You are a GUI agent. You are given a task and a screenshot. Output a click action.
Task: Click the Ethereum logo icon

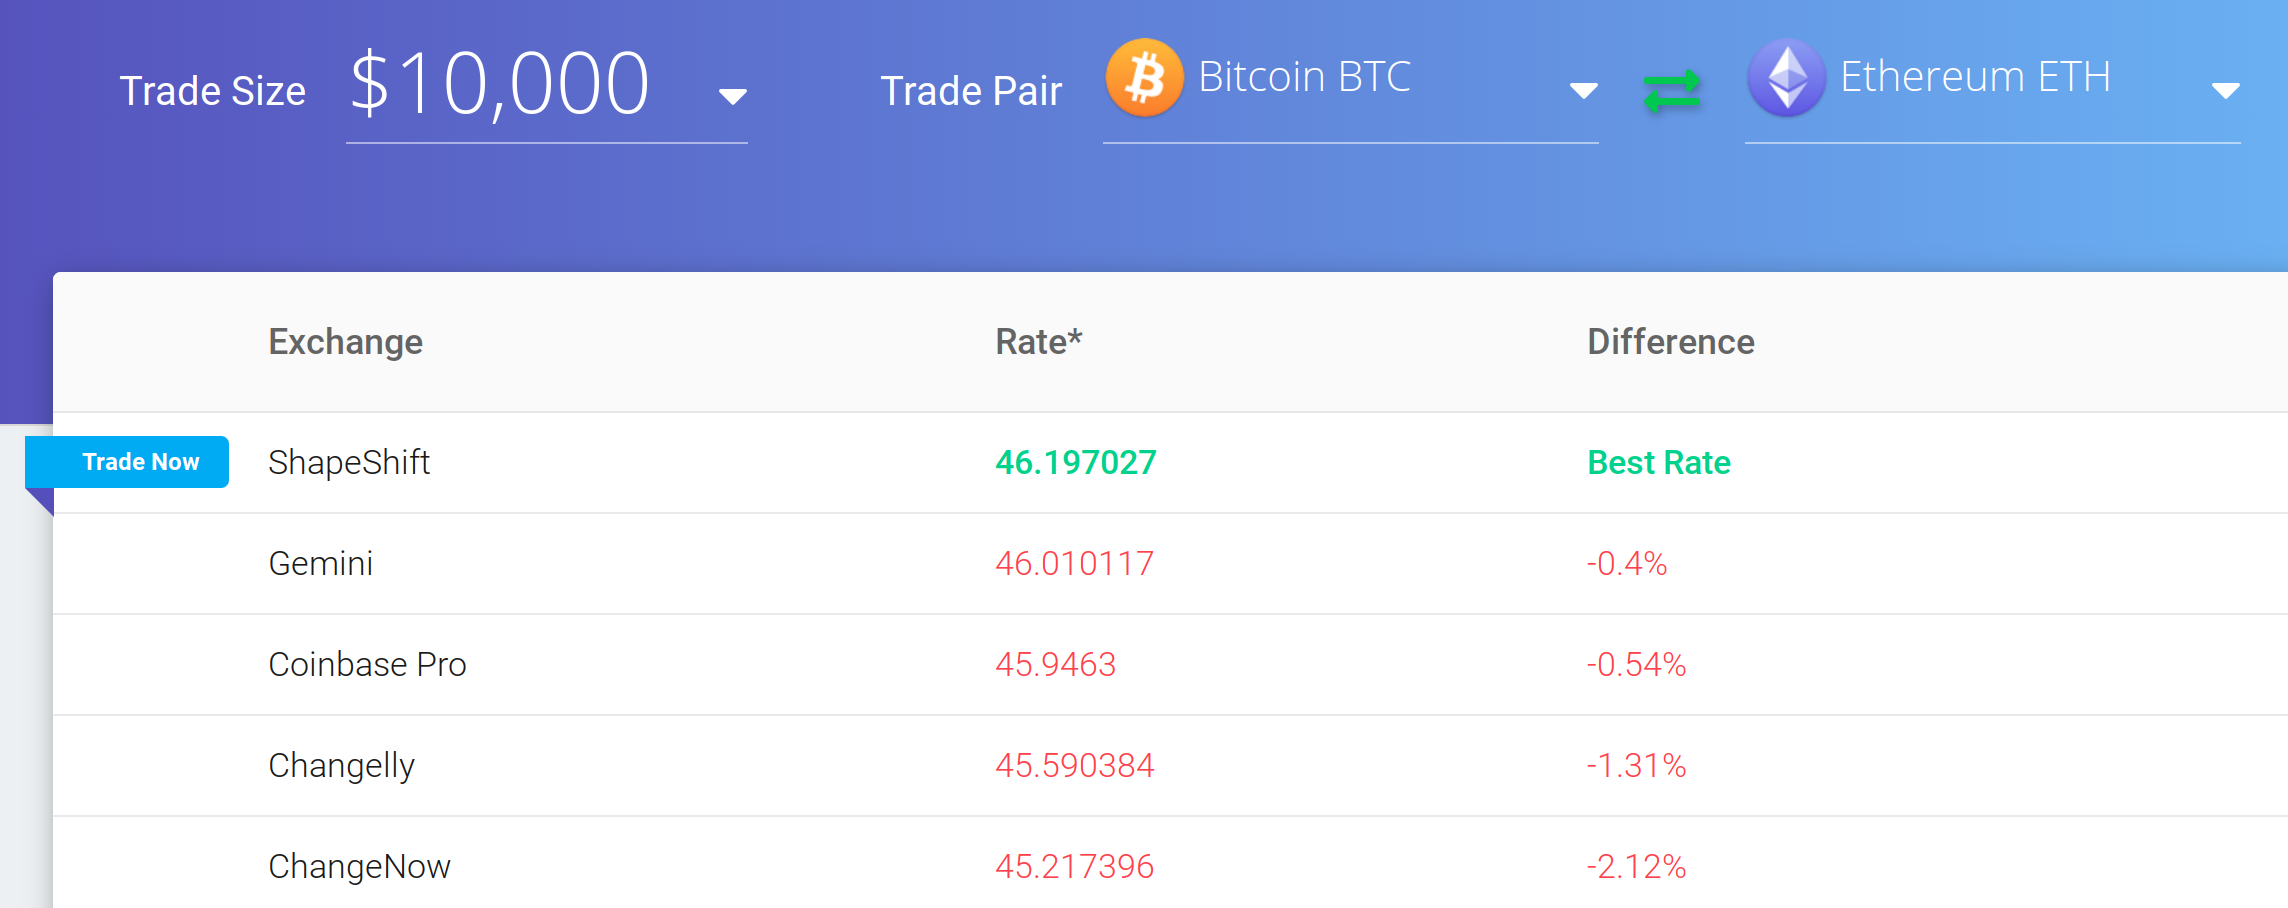click(1787, 78)
